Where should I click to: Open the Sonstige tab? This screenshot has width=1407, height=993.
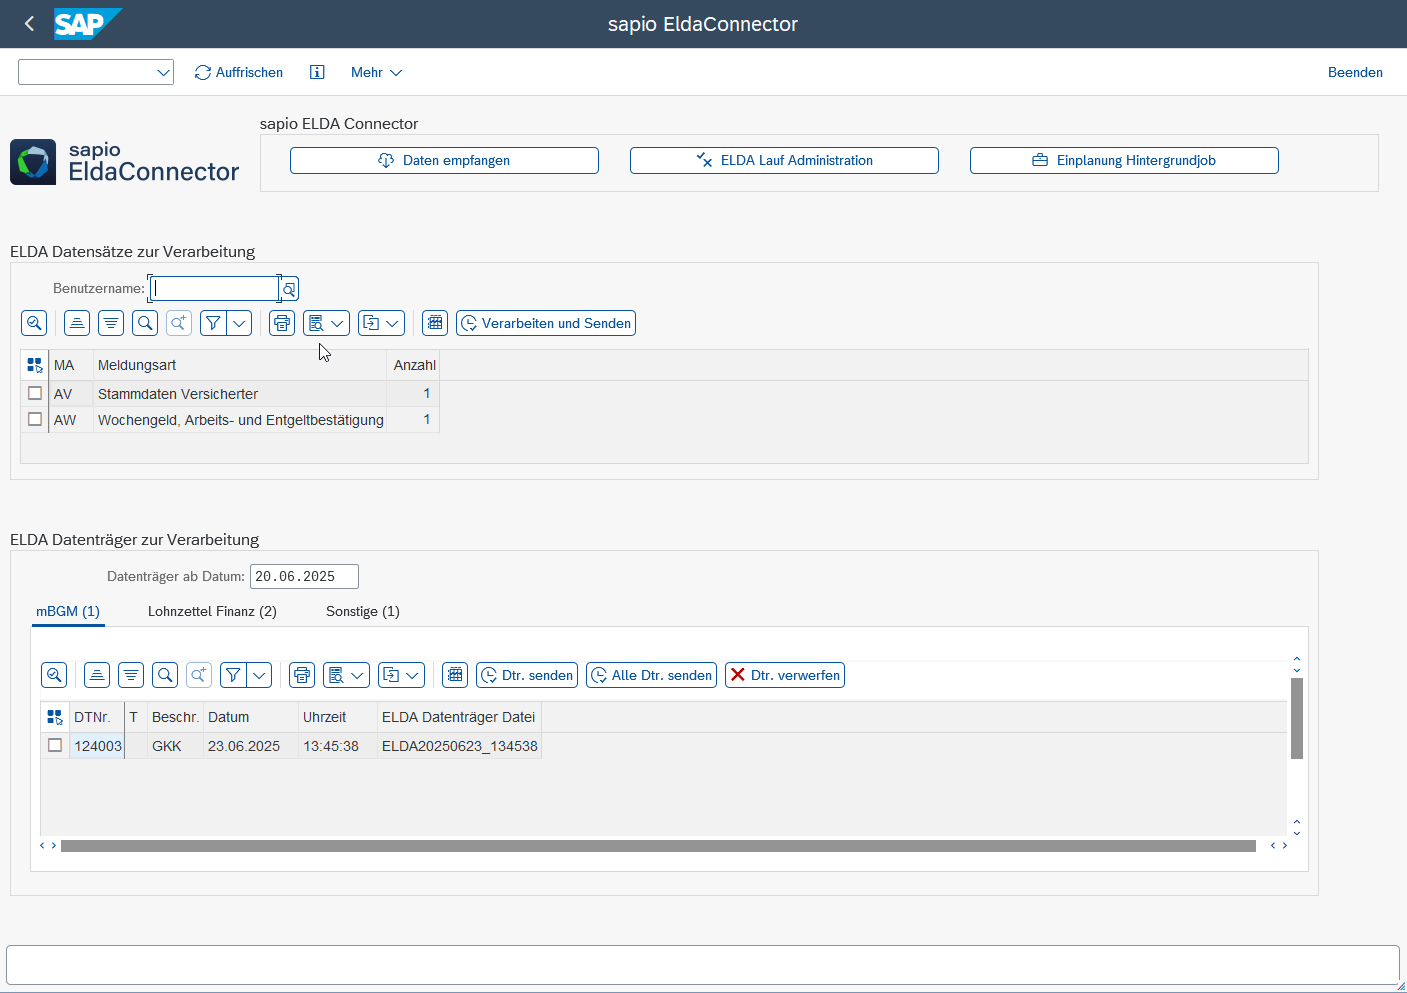point(362,611)
